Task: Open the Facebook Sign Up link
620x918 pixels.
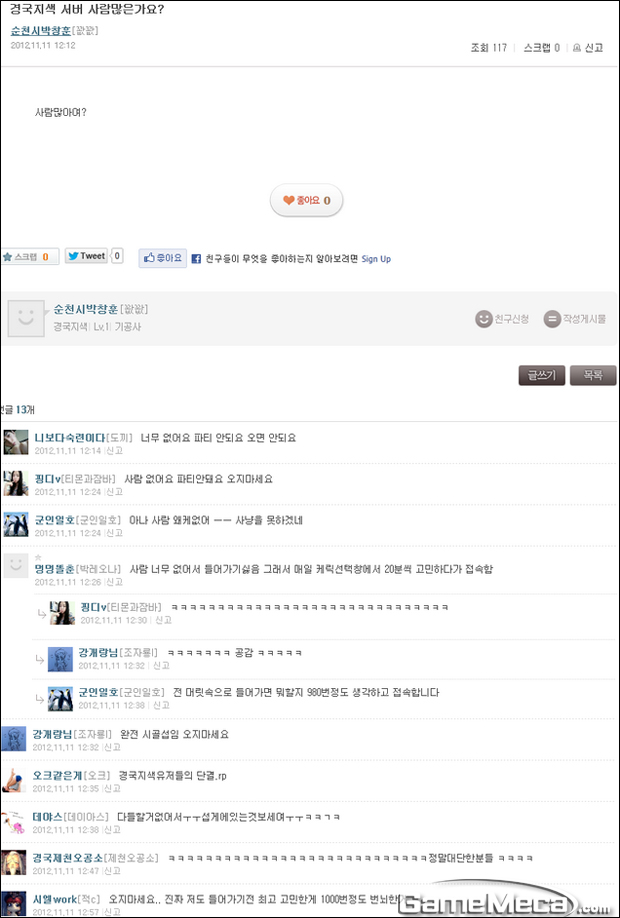Action: click(376, 259)
